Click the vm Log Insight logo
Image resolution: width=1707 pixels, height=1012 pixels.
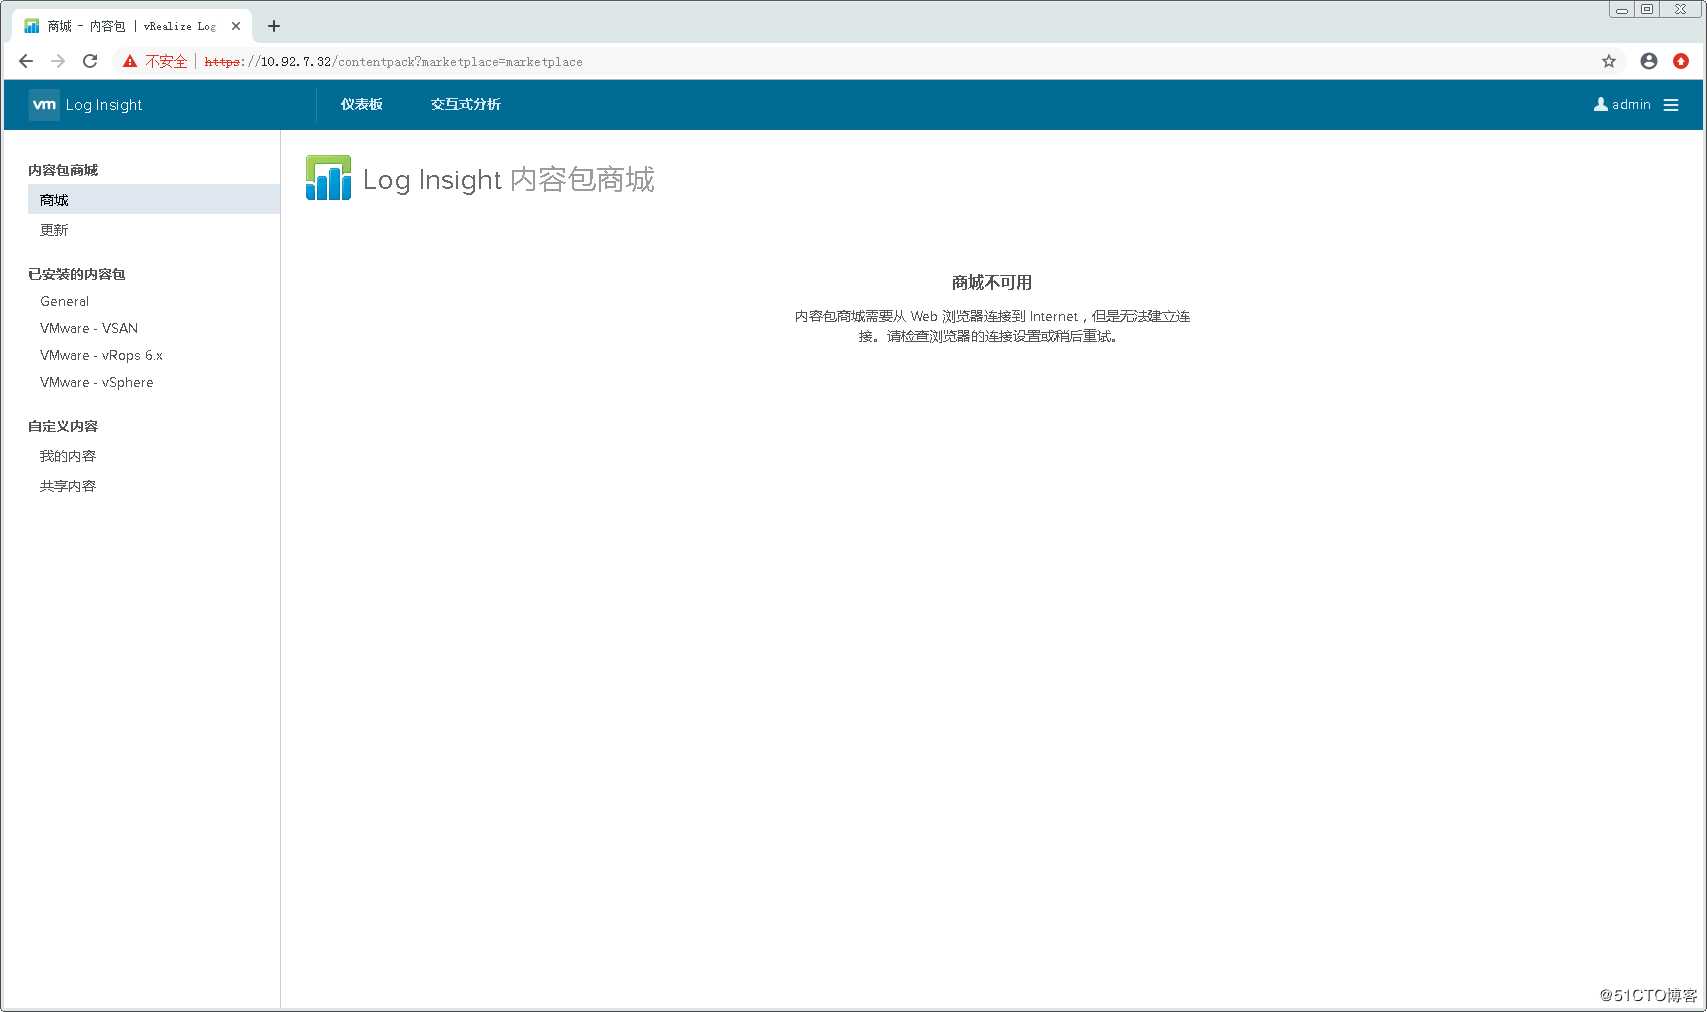point(86,105)
